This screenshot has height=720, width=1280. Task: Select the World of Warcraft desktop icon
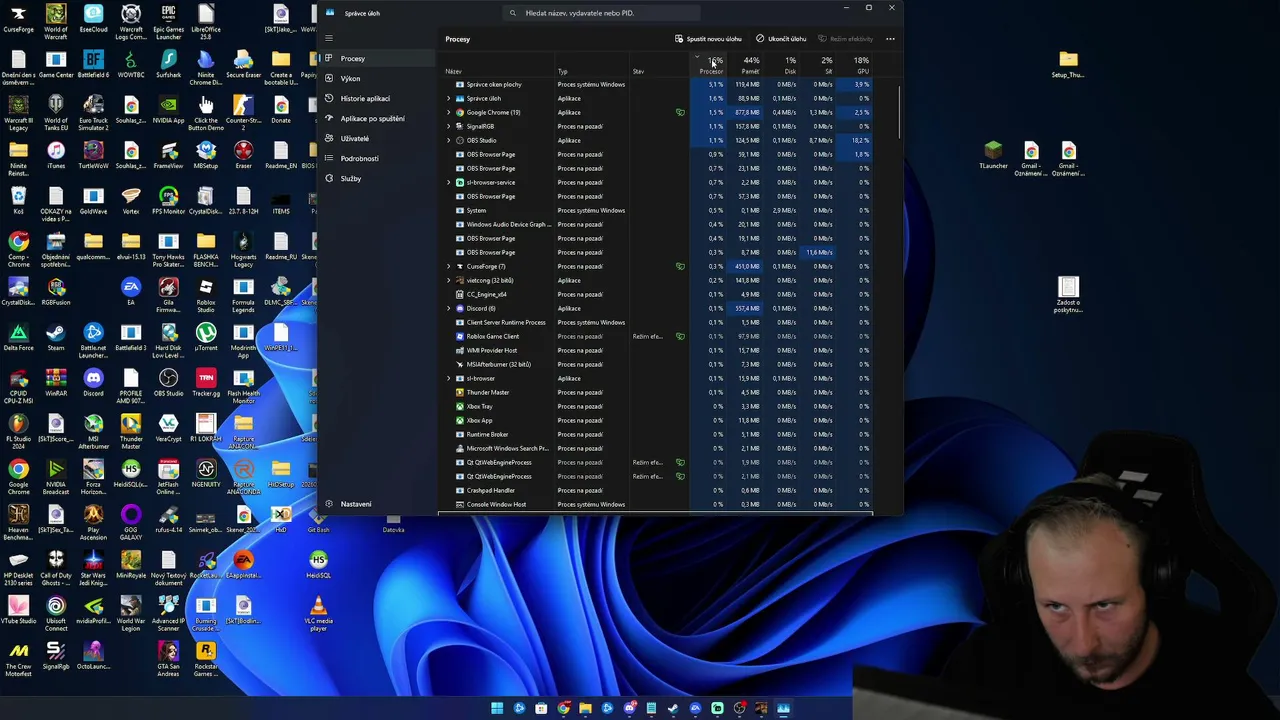tap(56, 20)
